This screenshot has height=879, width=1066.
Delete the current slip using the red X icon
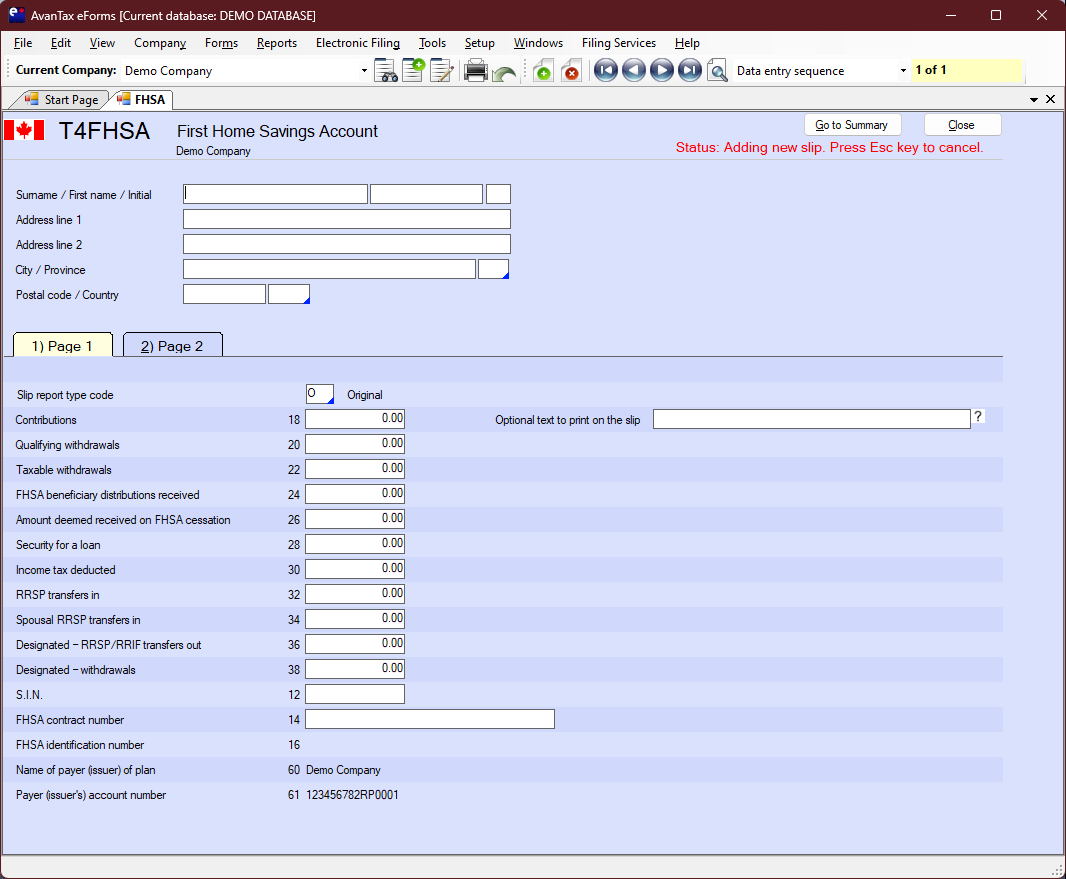point(571,70)
